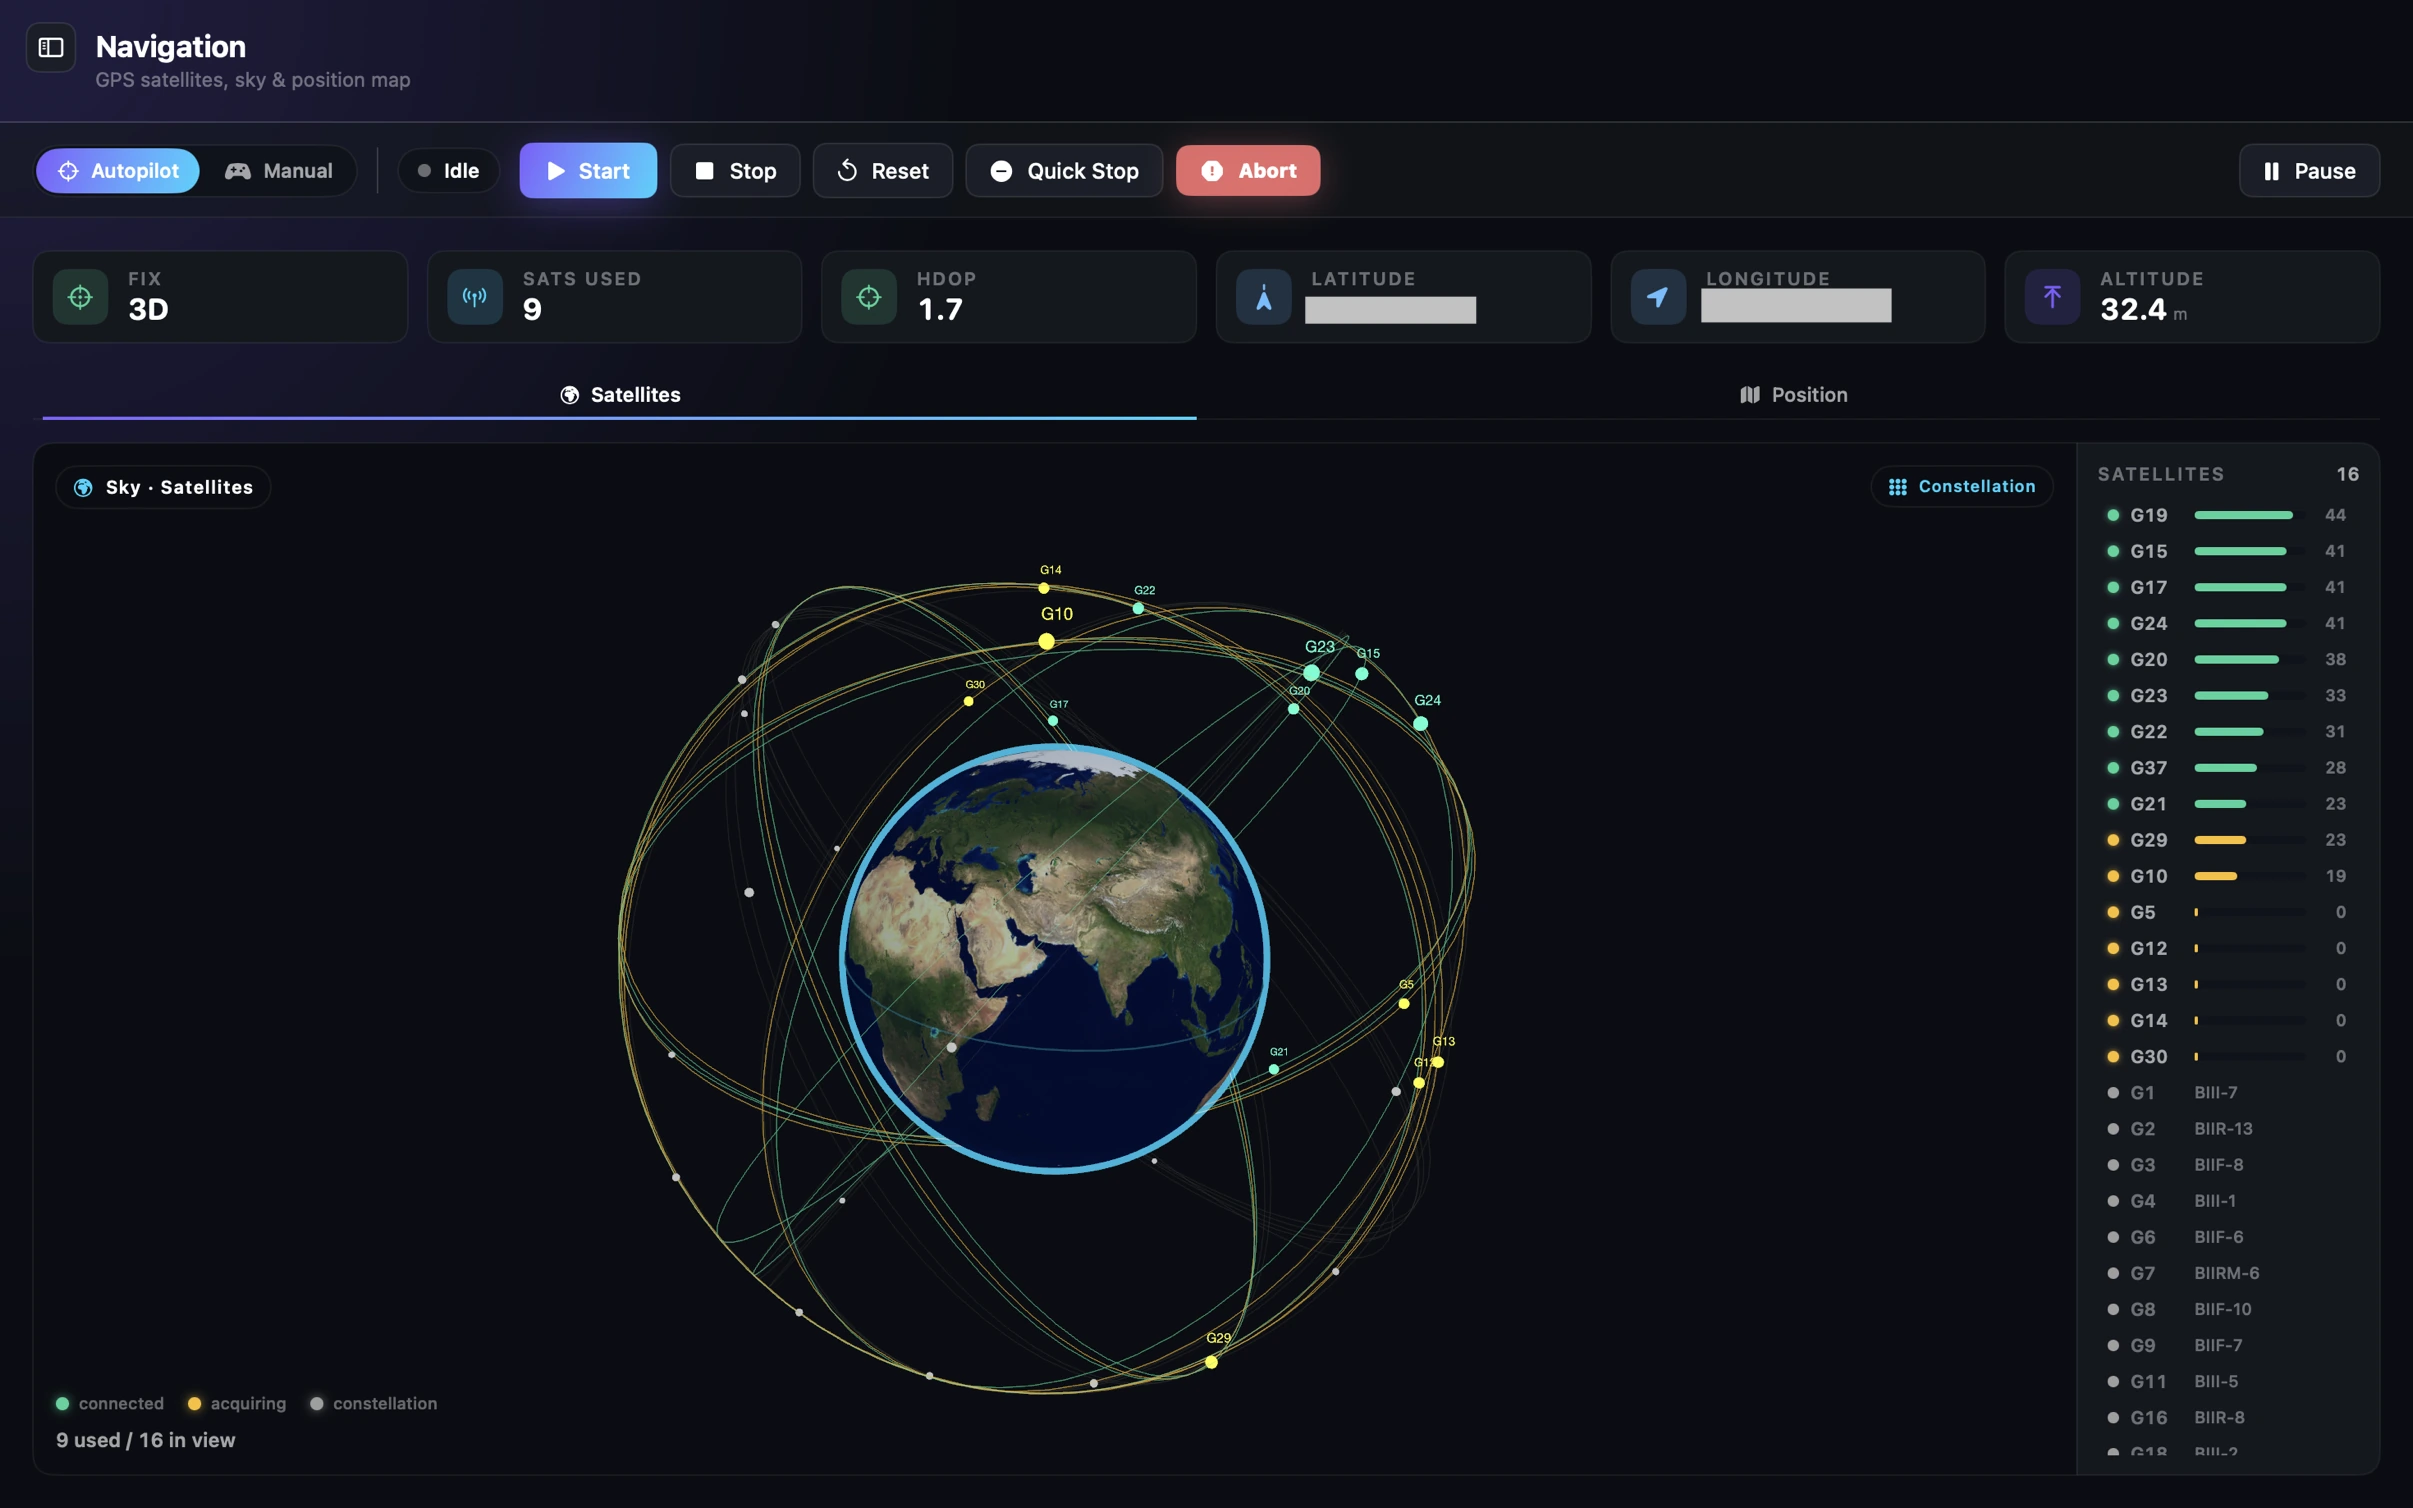
Task: Select satellite G21 dot on the globe
Action: click(x=1273, y=1070)
